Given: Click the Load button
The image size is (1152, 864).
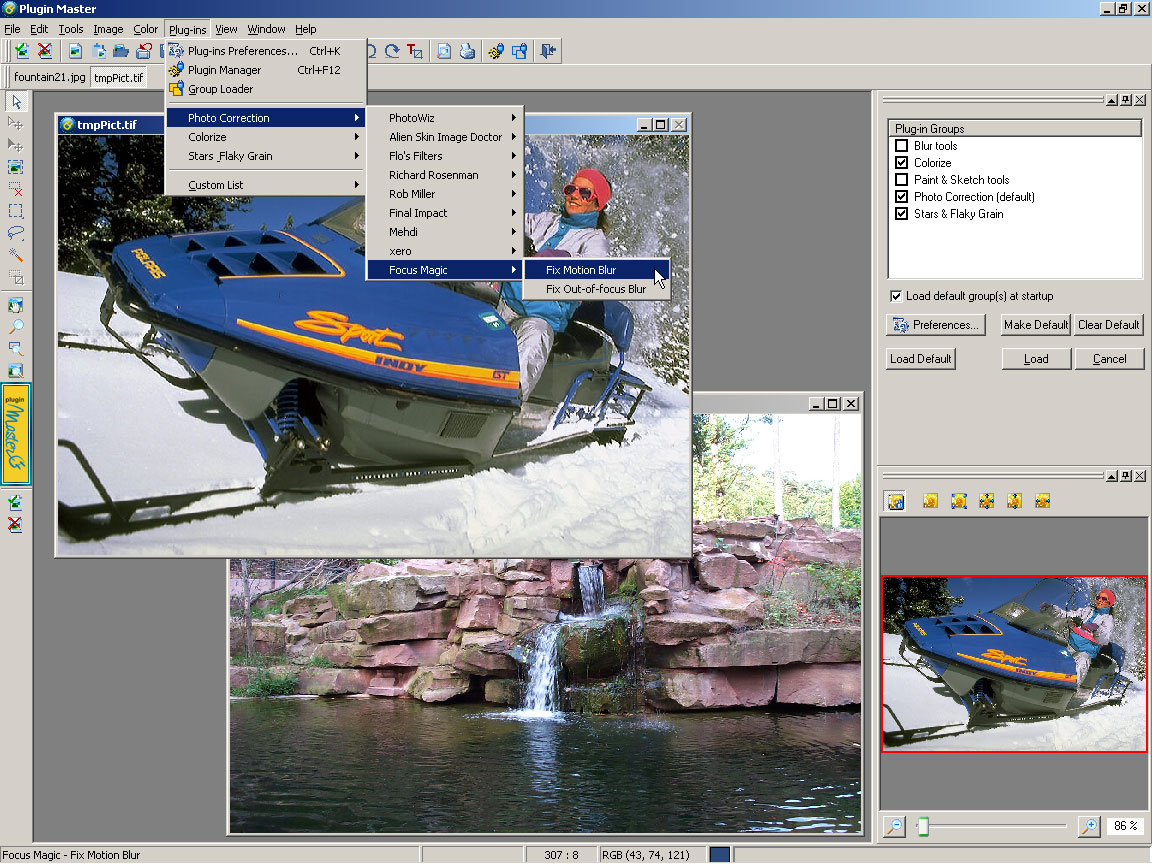Looking at the screenshot, I should [1036, 359].
